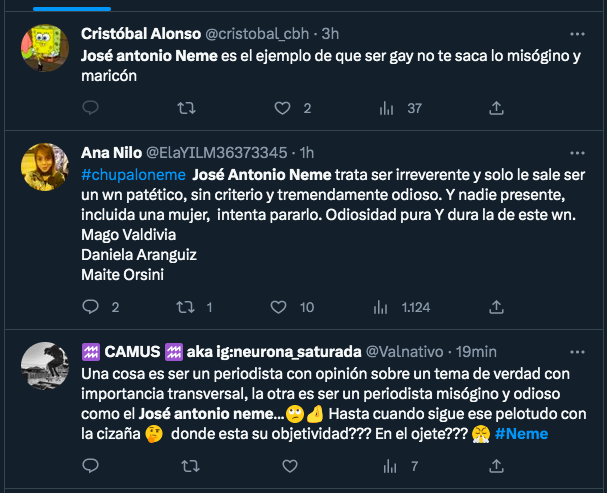
Task: Share Ana Nilo's tweet
Action: (x=481, y=307)
